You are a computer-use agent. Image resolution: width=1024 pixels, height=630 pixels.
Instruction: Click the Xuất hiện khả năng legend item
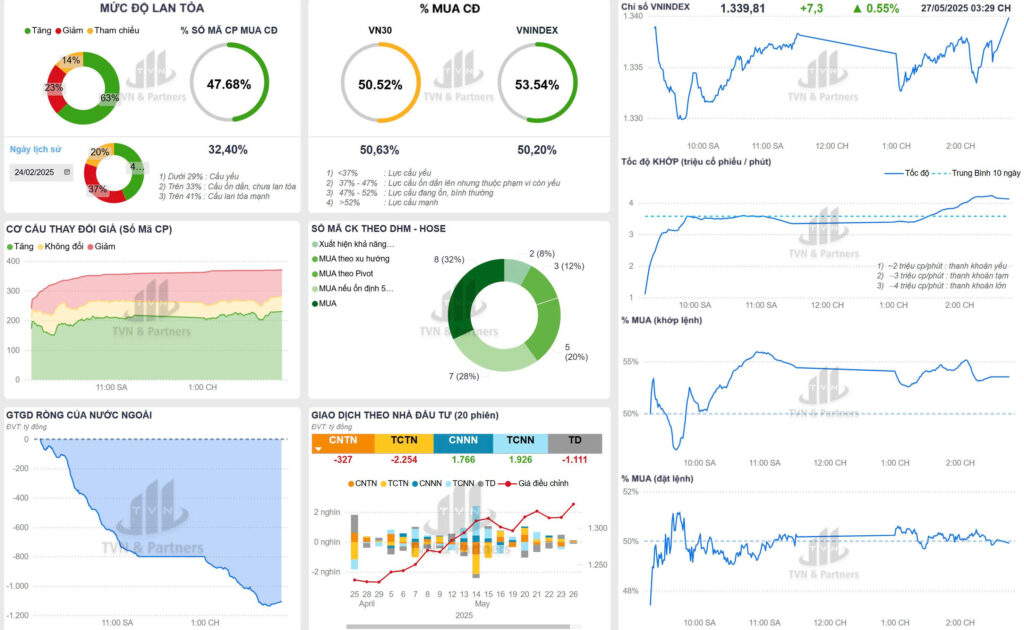point(353,244)
